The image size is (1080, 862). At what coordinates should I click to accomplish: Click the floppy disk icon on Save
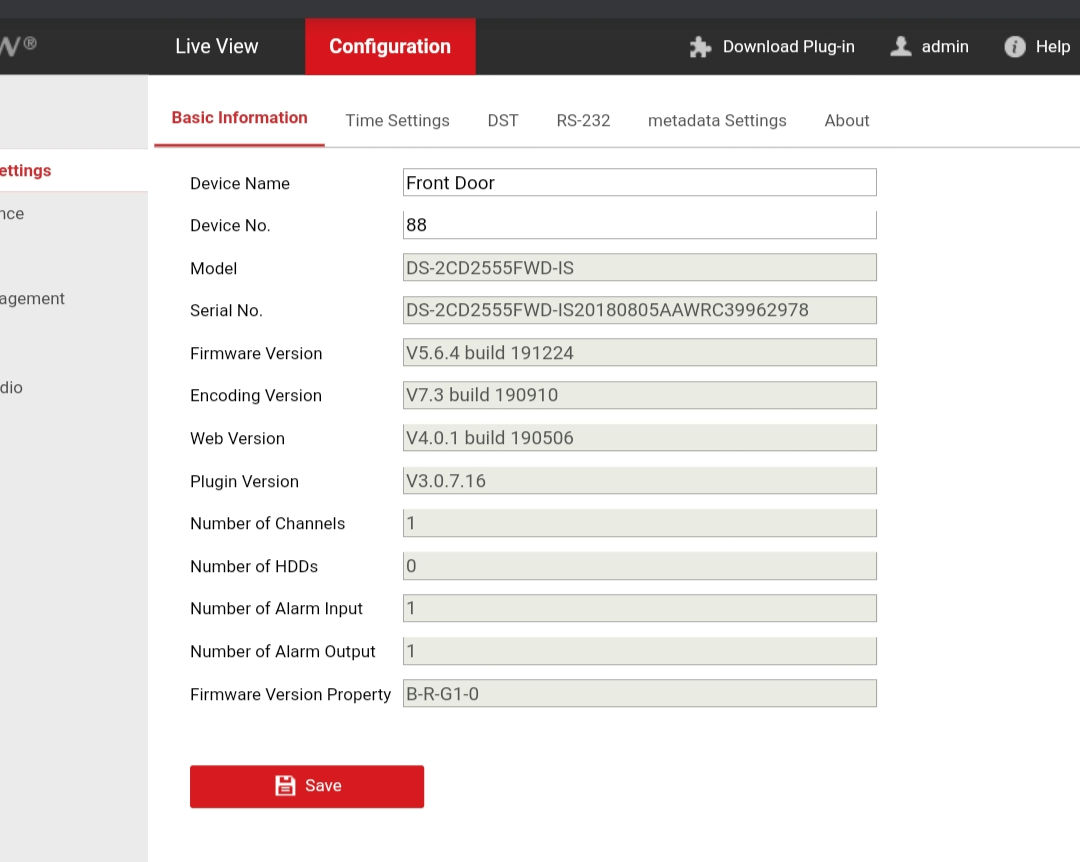point(285,786)
